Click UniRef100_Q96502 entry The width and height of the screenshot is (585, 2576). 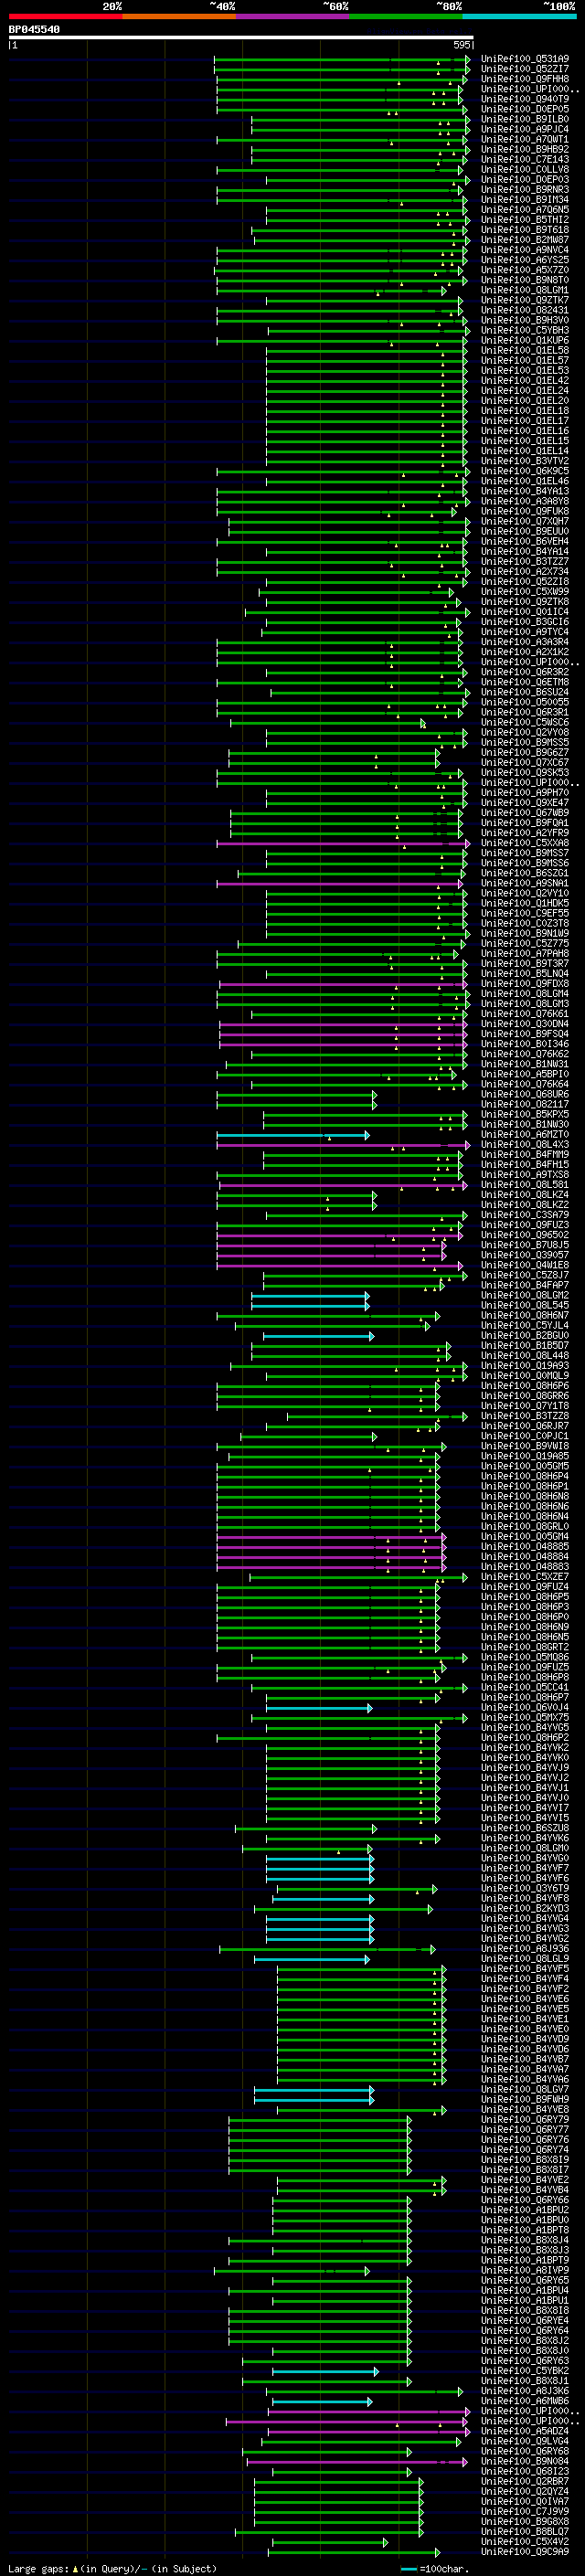pyautogui.click(x=525, y=1235)
